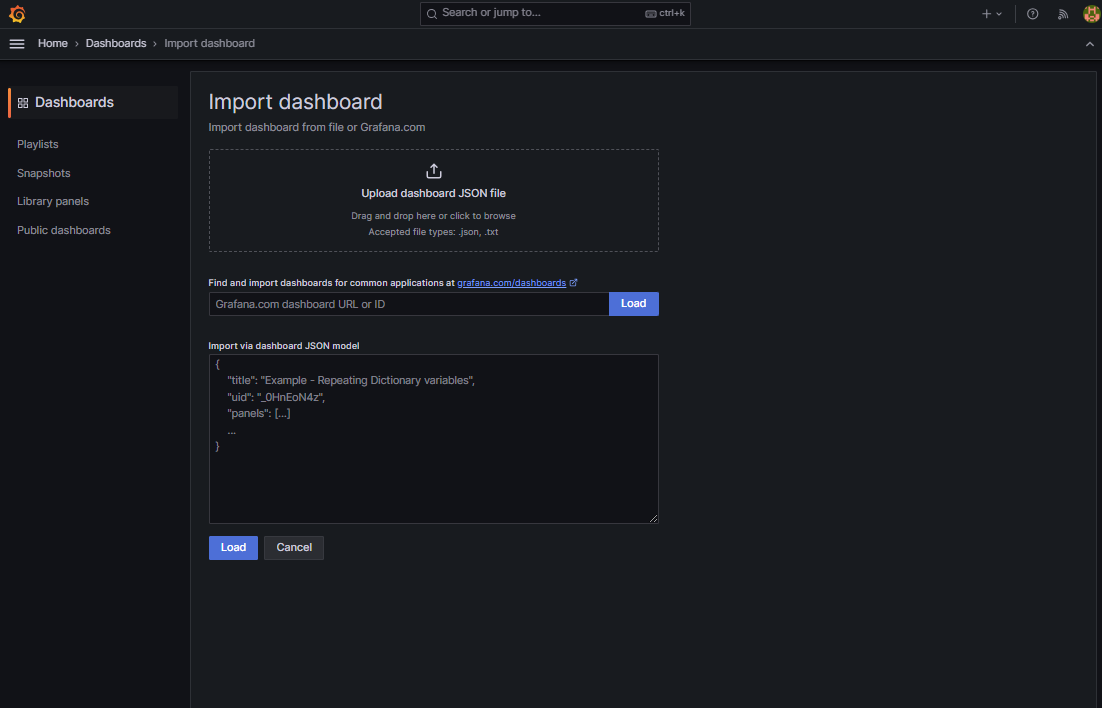
Task: Open the news feed icon
Action: tap(1062, 13)
